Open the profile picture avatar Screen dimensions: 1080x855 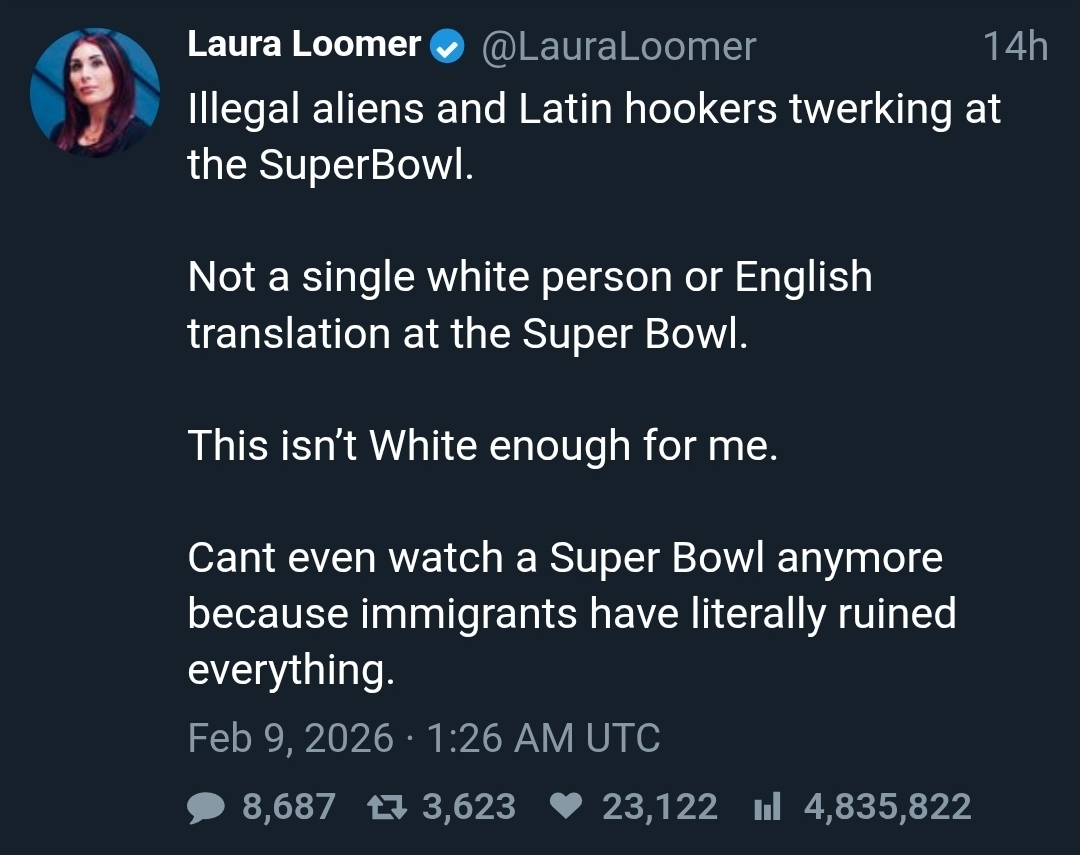click(x=95, y=91)
